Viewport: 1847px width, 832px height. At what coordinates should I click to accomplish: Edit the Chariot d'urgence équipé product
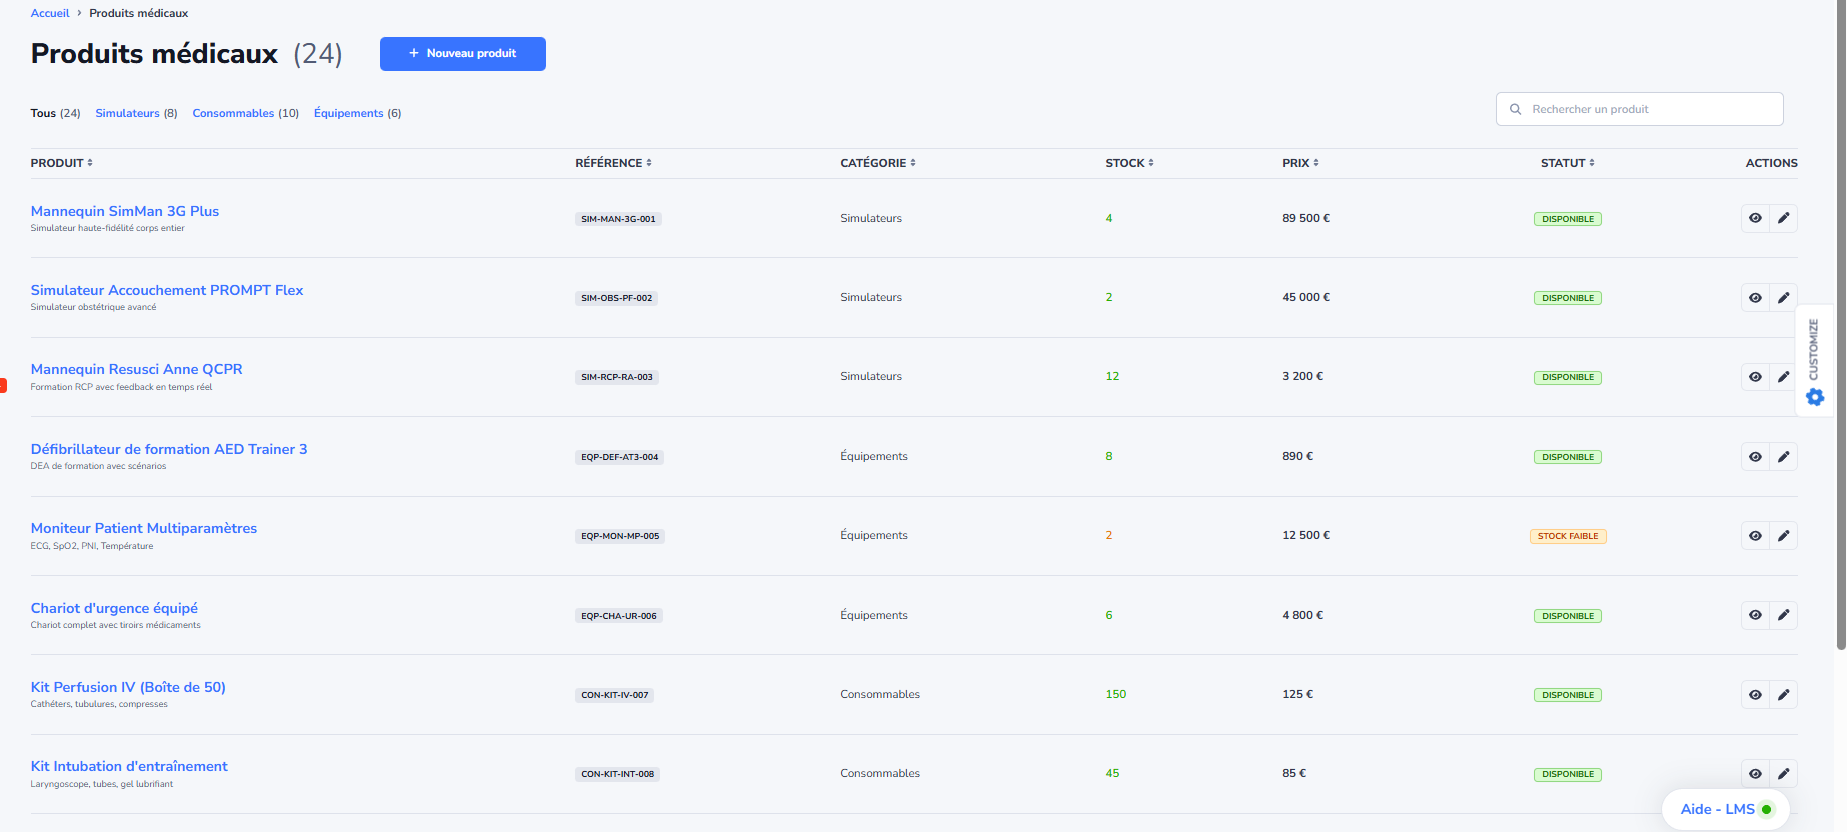[1783, 615]
